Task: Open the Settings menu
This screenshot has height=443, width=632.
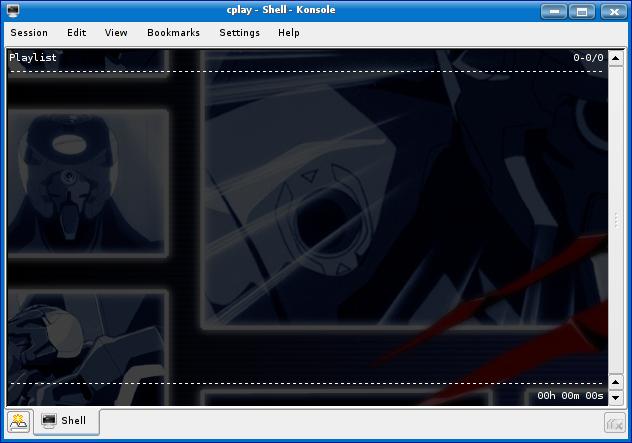Action: [x=239, y=32]
